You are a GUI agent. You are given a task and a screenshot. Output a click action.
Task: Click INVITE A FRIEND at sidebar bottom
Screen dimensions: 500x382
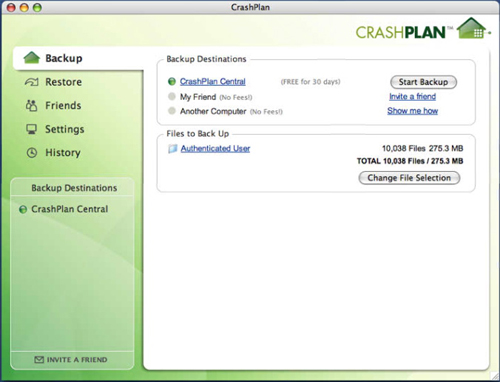(x=71, y=360)
